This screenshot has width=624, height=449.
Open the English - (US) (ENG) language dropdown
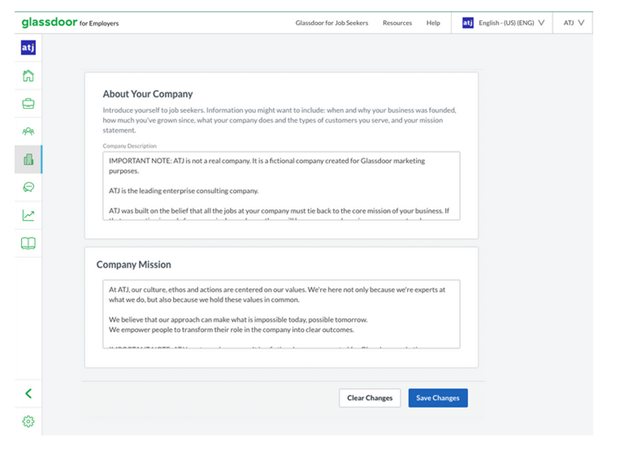click(511, 23)
